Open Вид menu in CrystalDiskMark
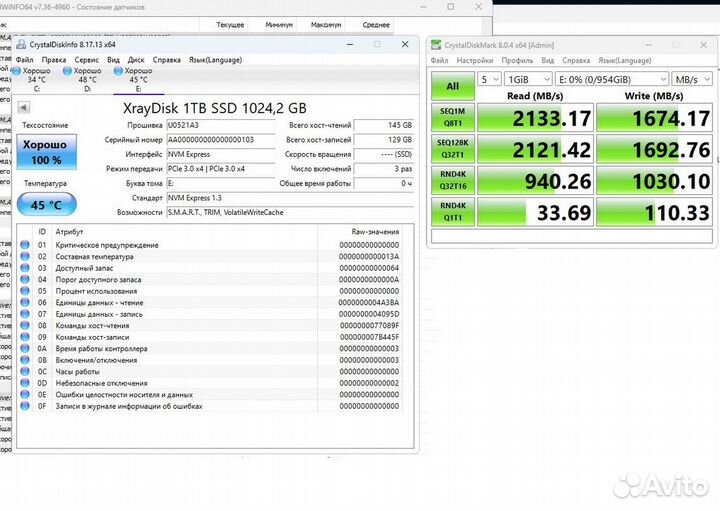The width and height of the screenshot is (720, 511). [x=547, y=61]
